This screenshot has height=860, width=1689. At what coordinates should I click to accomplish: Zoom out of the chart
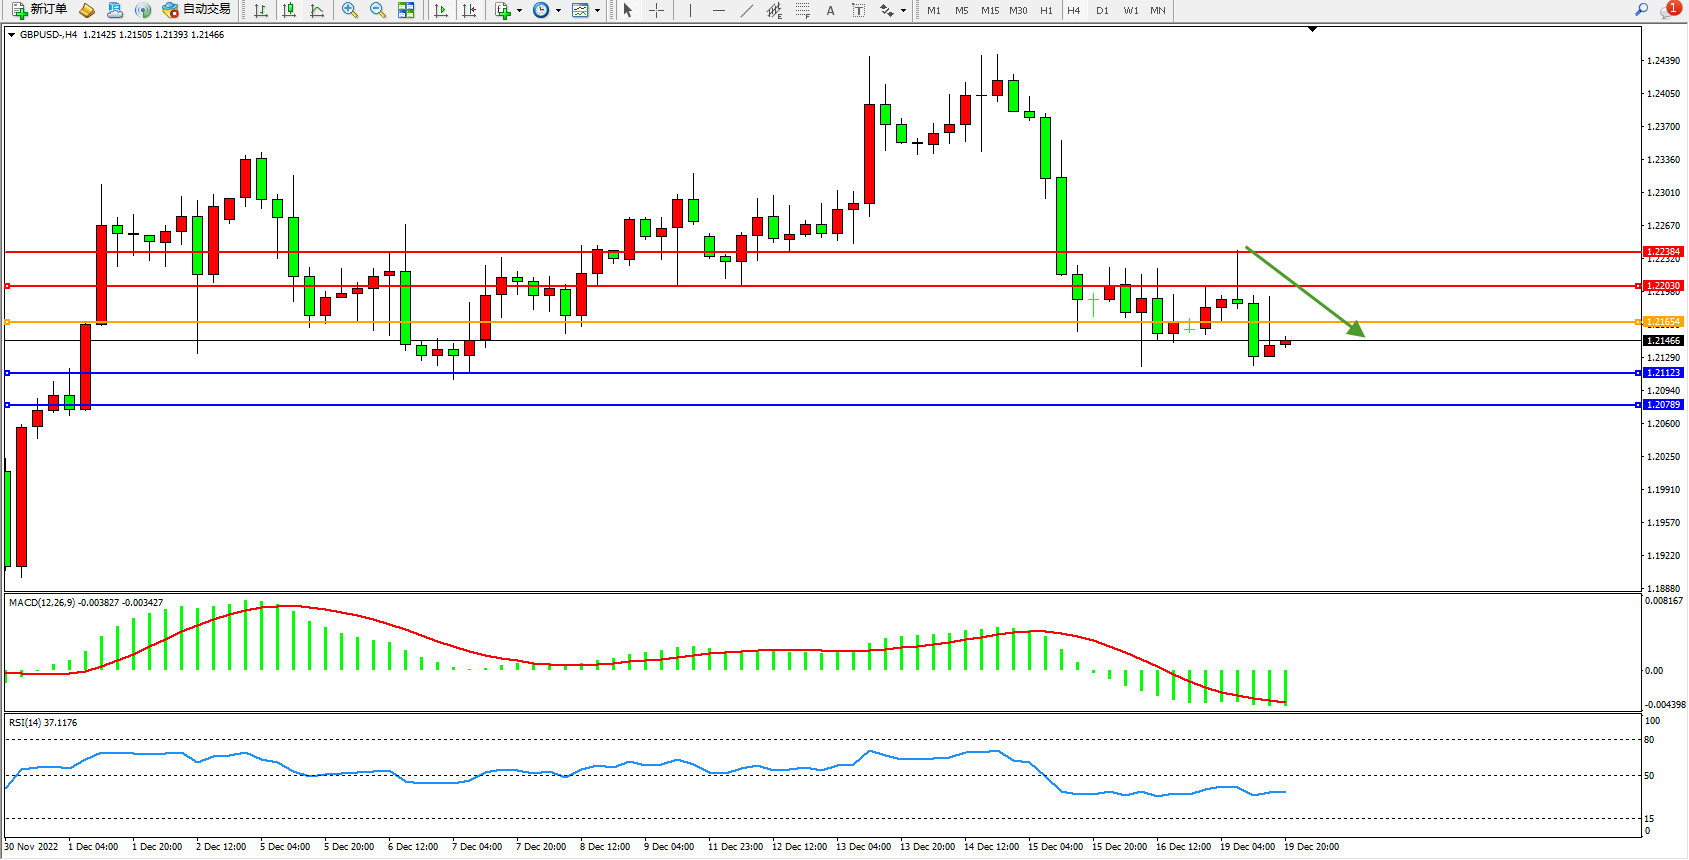[377, 10]
